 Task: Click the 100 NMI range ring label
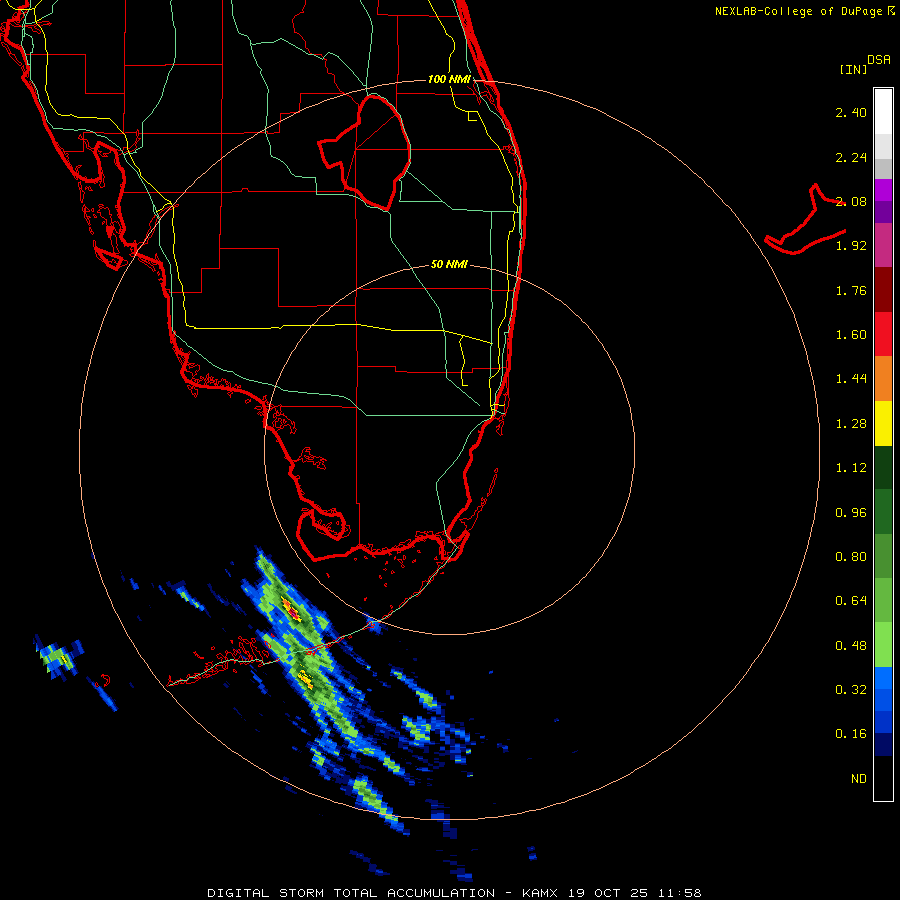coord(449,79)
